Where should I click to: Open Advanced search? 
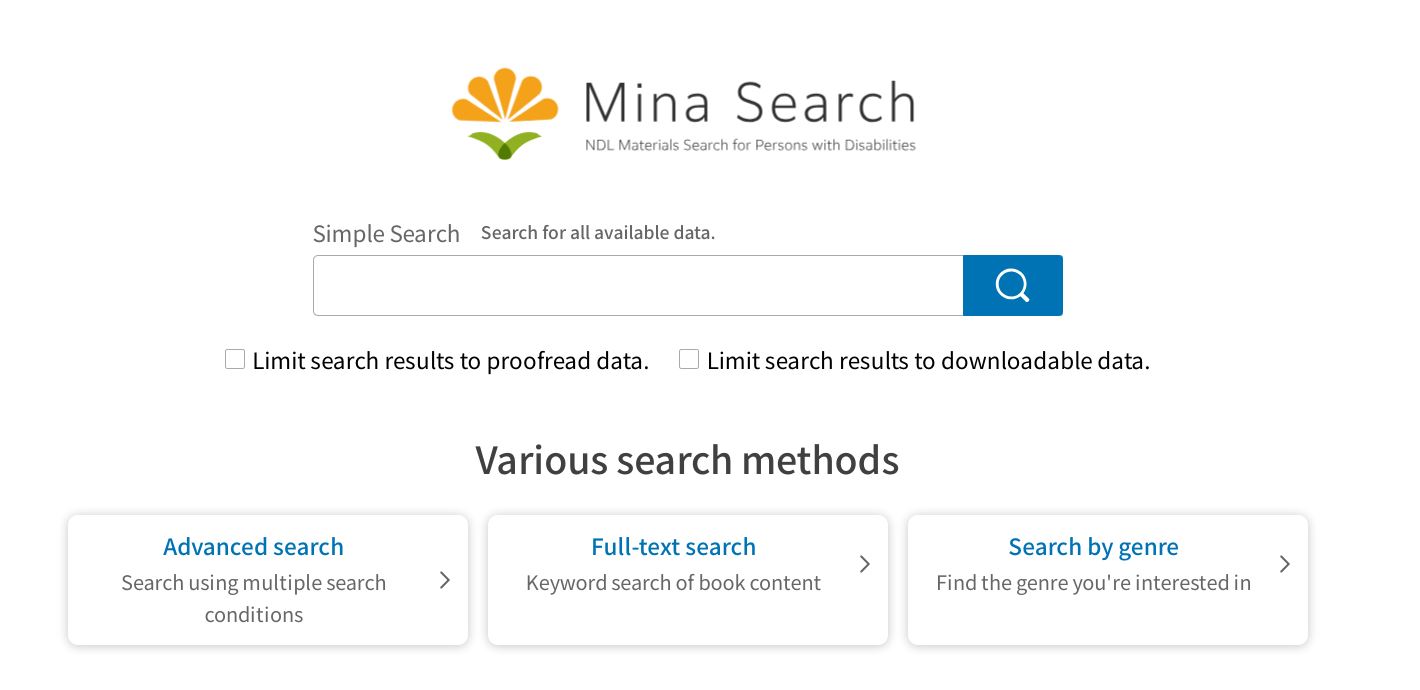[253, 547]
